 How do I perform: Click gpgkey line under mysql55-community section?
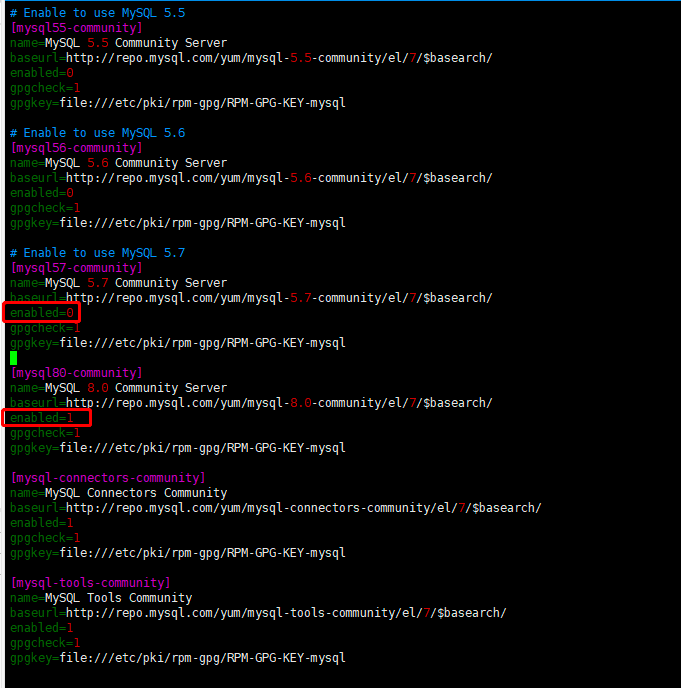point(178,103)
